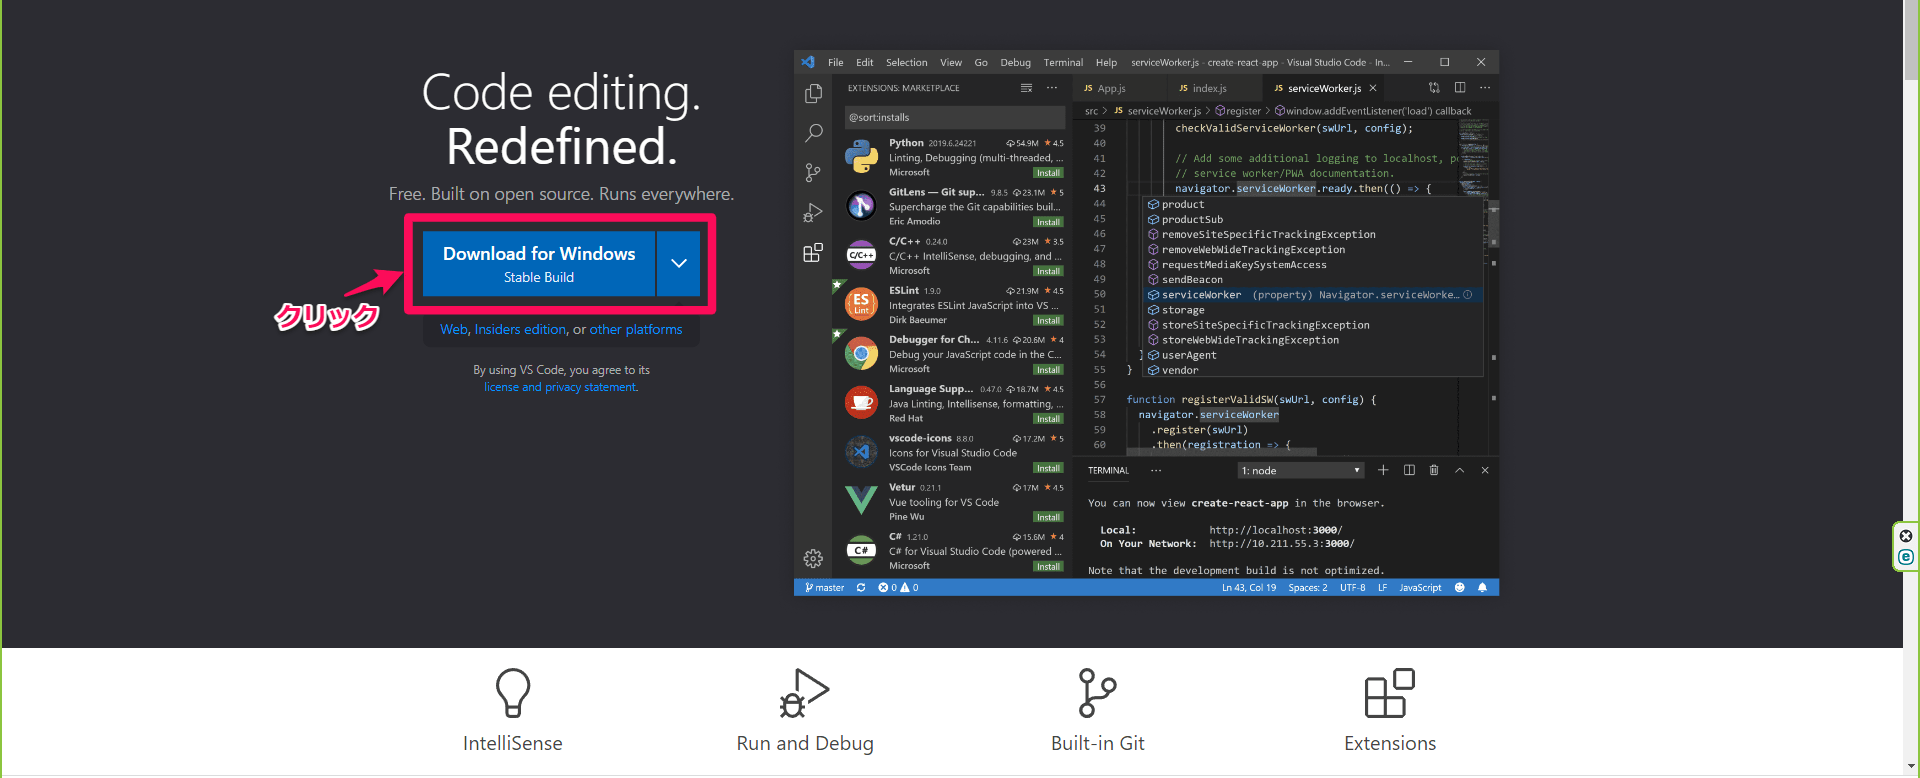Open the File menu in the VS Code screenshot
This screenshot has width=1920, height=778.
836,62
